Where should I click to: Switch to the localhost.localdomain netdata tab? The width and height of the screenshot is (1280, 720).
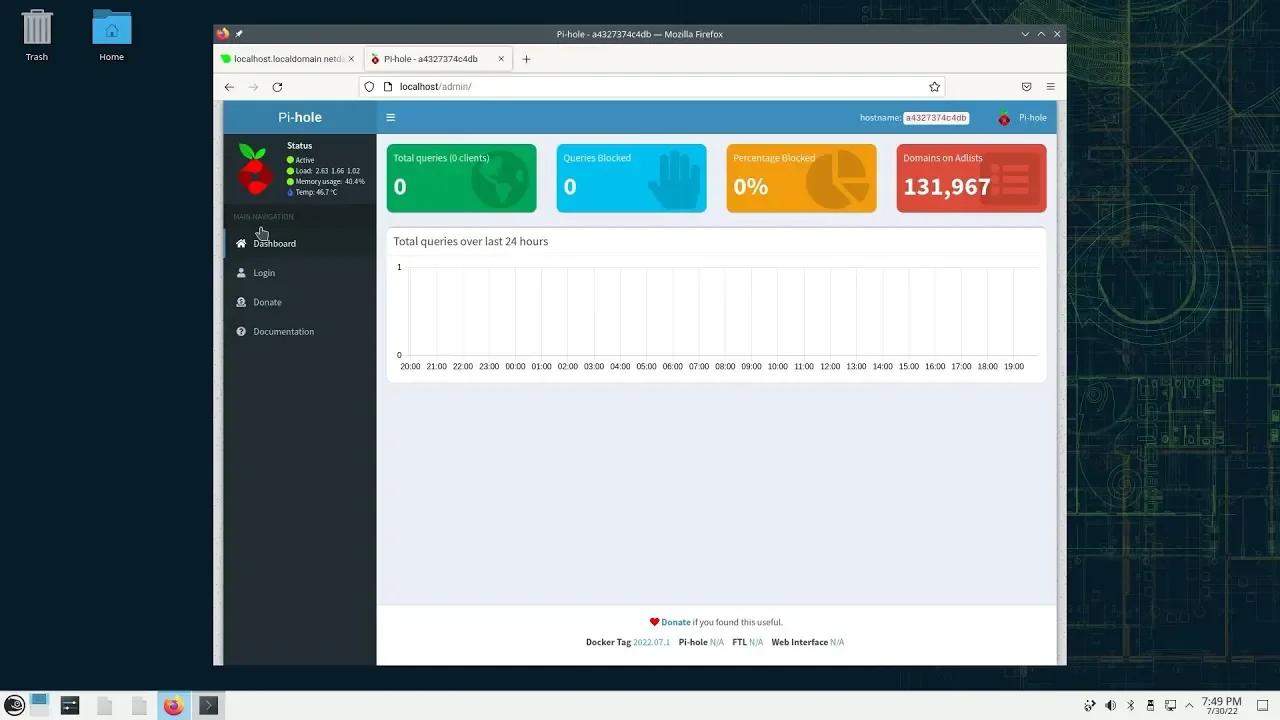[287, 58]
